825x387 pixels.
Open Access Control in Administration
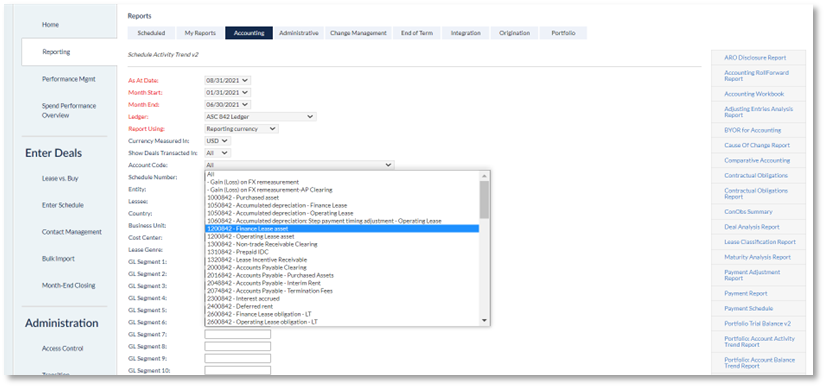[x=63, y=349]
